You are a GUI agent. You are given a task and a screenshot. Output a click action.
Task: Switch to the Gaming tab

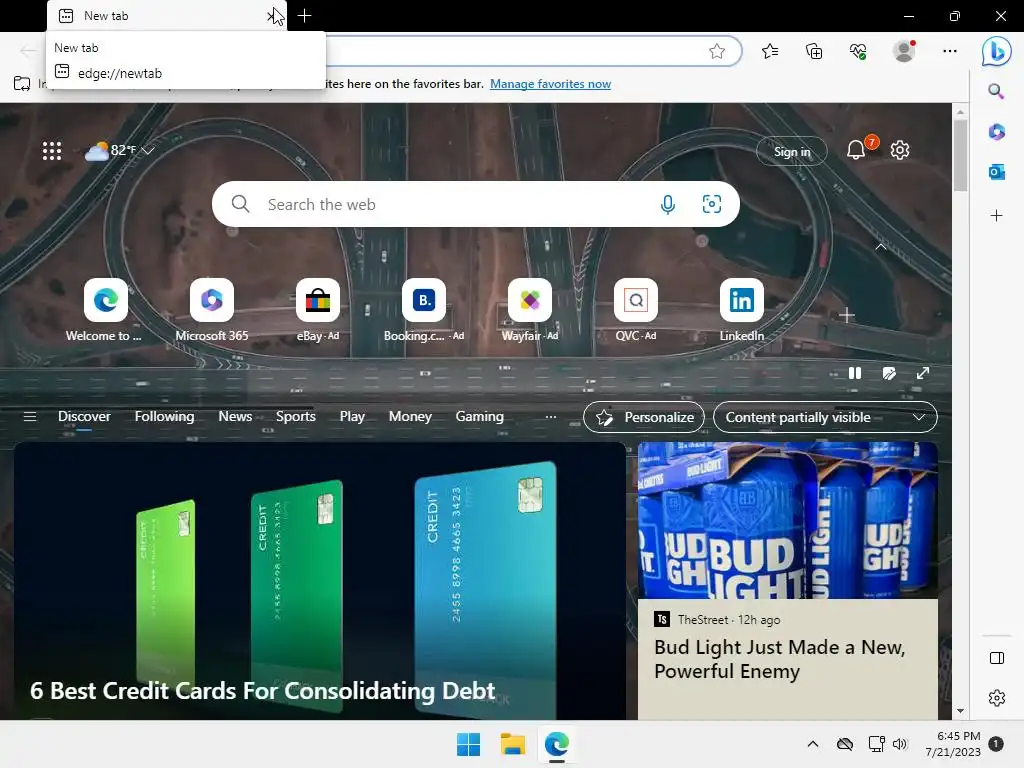[479, 417]
